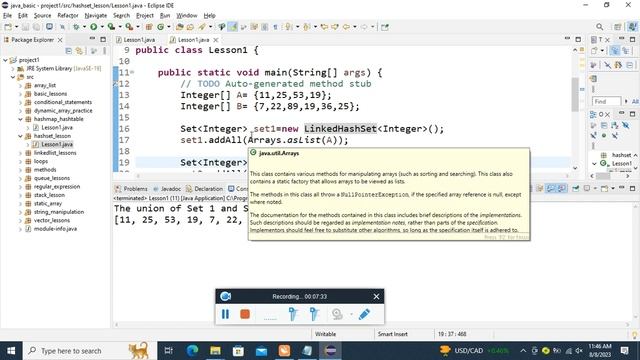Screen dimensions: 640x360
Task: Open the Run button dropdown arrow
Action: [x=102, y=27]
